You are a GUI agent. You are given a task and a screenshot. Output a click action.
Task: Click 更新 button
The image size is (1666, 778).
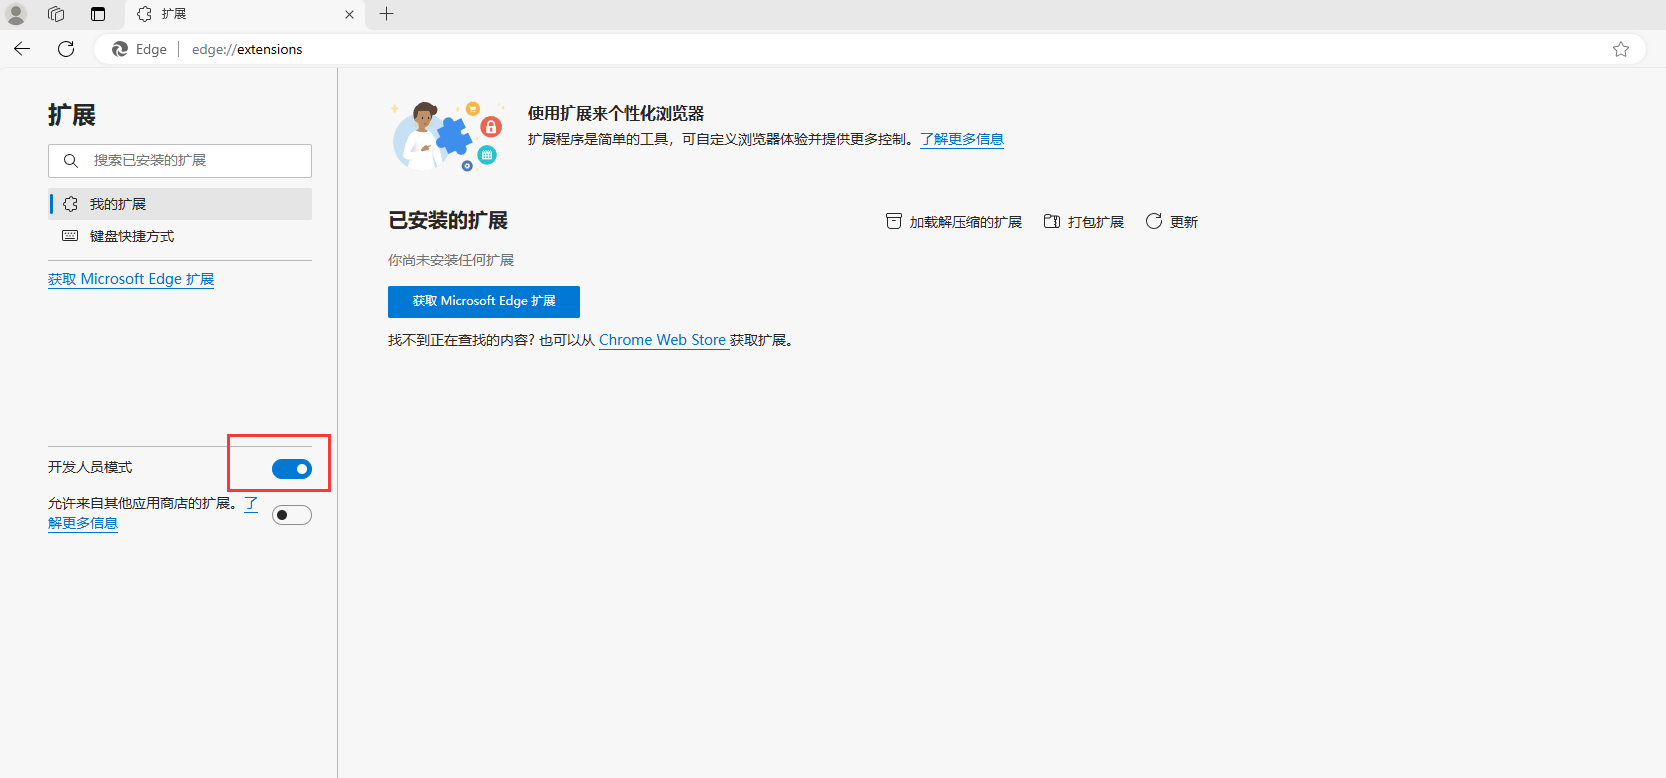tap(1172, 222)
